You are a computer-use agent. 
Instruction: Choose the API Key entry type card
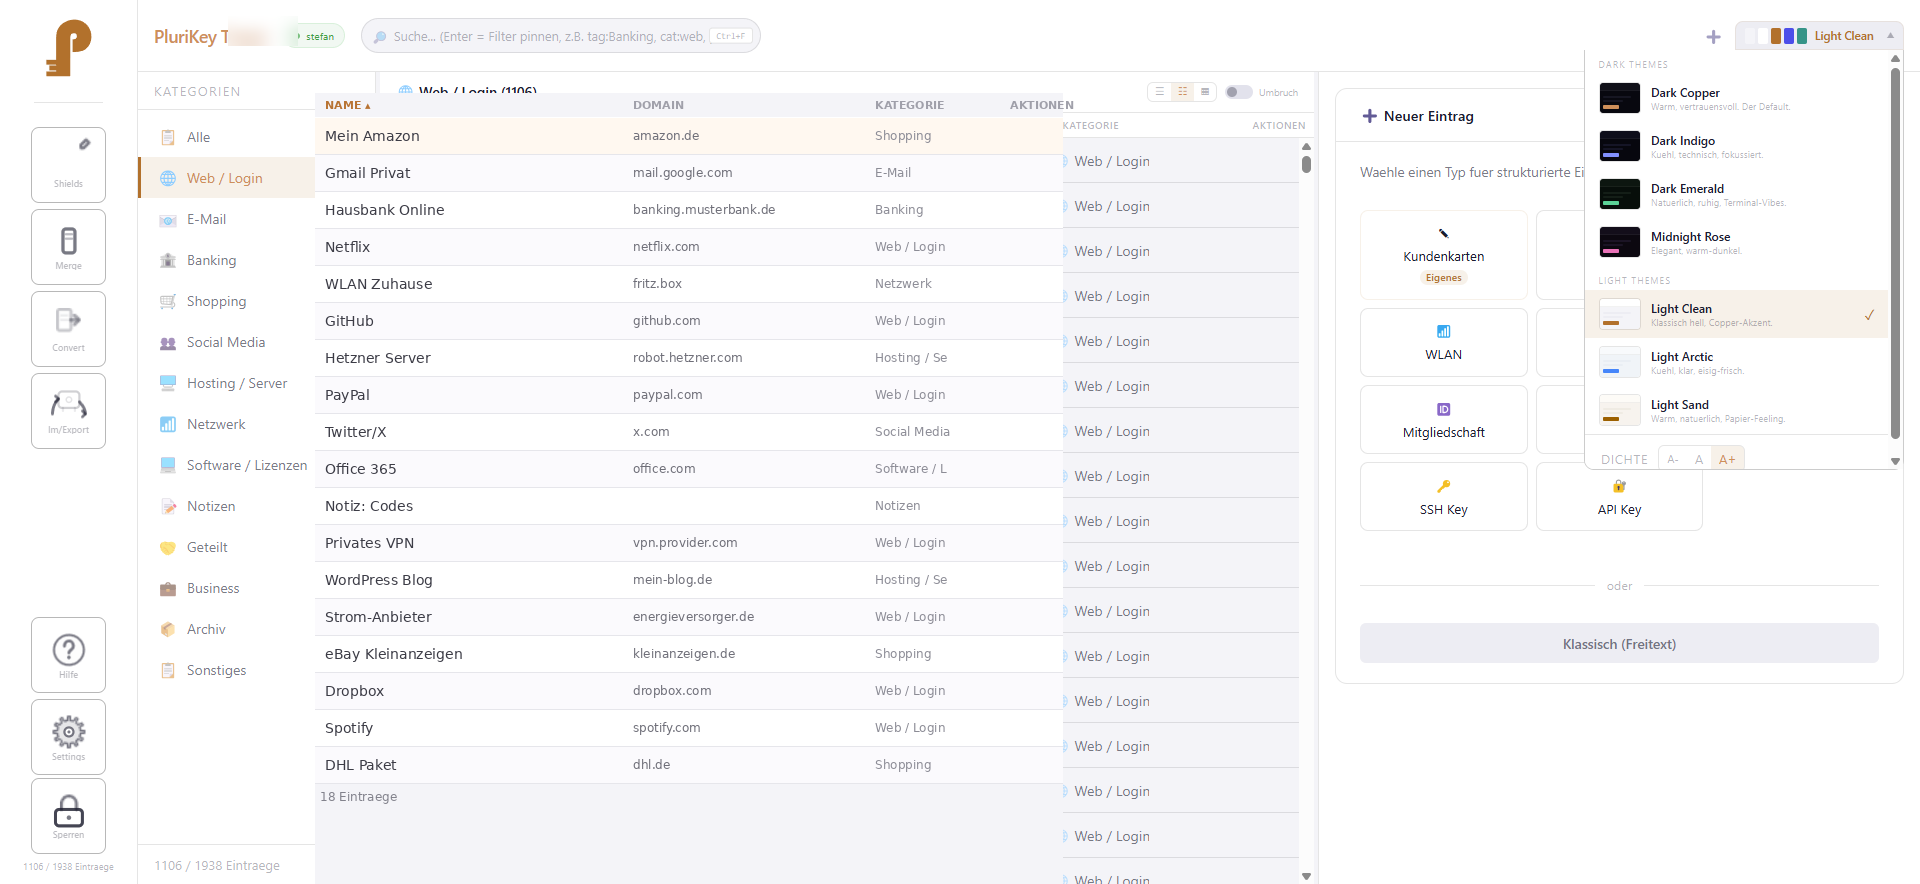click(1619, 496)
